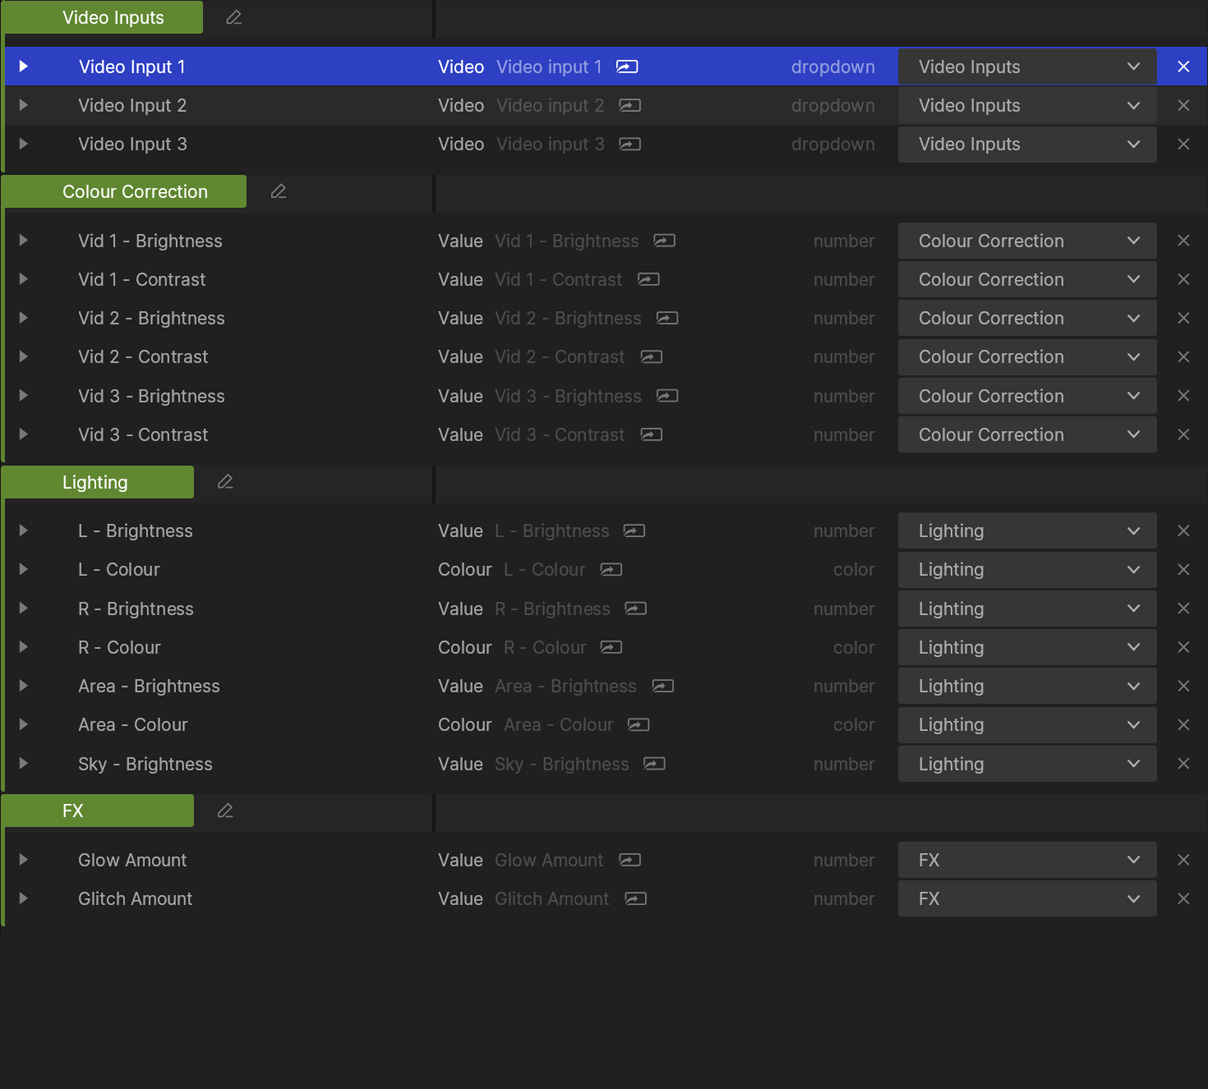Click the edit pencil next to Video Inputs

[x=234, y=18]
